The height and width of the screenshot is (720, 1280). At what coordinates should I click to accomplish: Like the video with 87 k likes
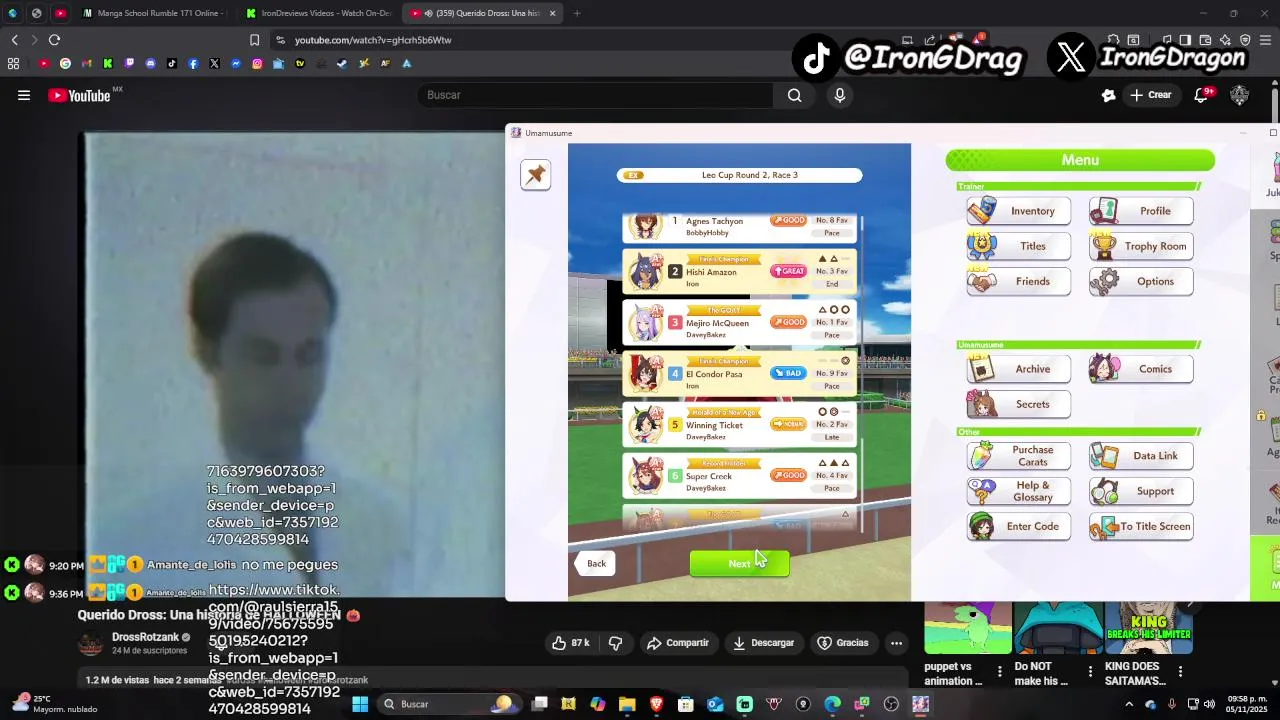570,643
